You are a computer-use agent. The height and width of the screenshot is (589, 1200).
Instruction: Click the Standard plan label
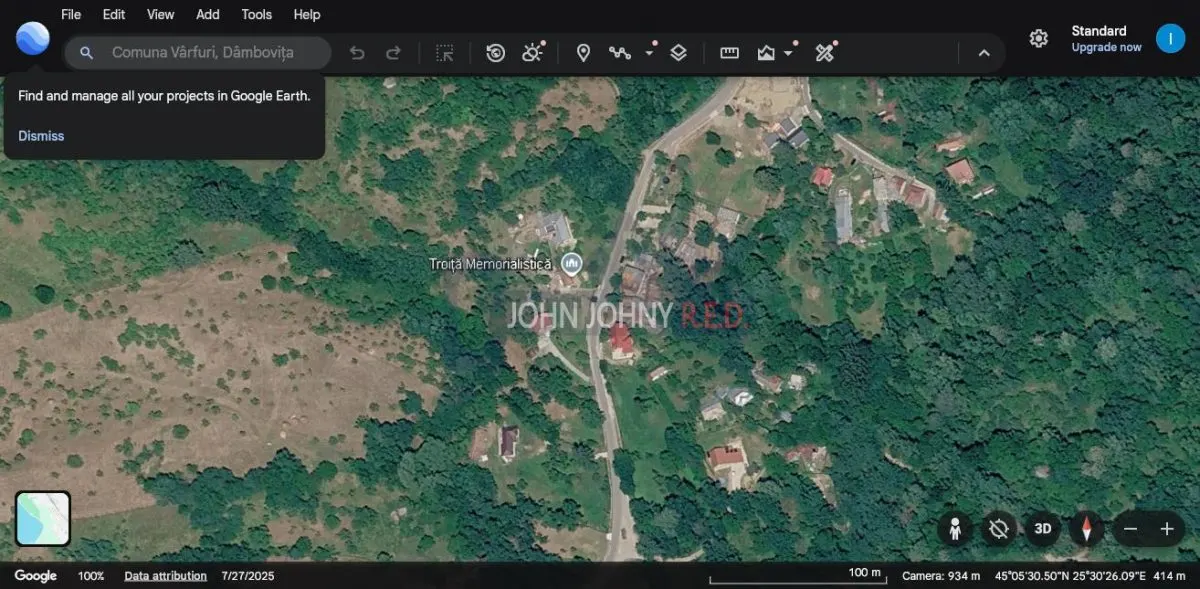1099,31
